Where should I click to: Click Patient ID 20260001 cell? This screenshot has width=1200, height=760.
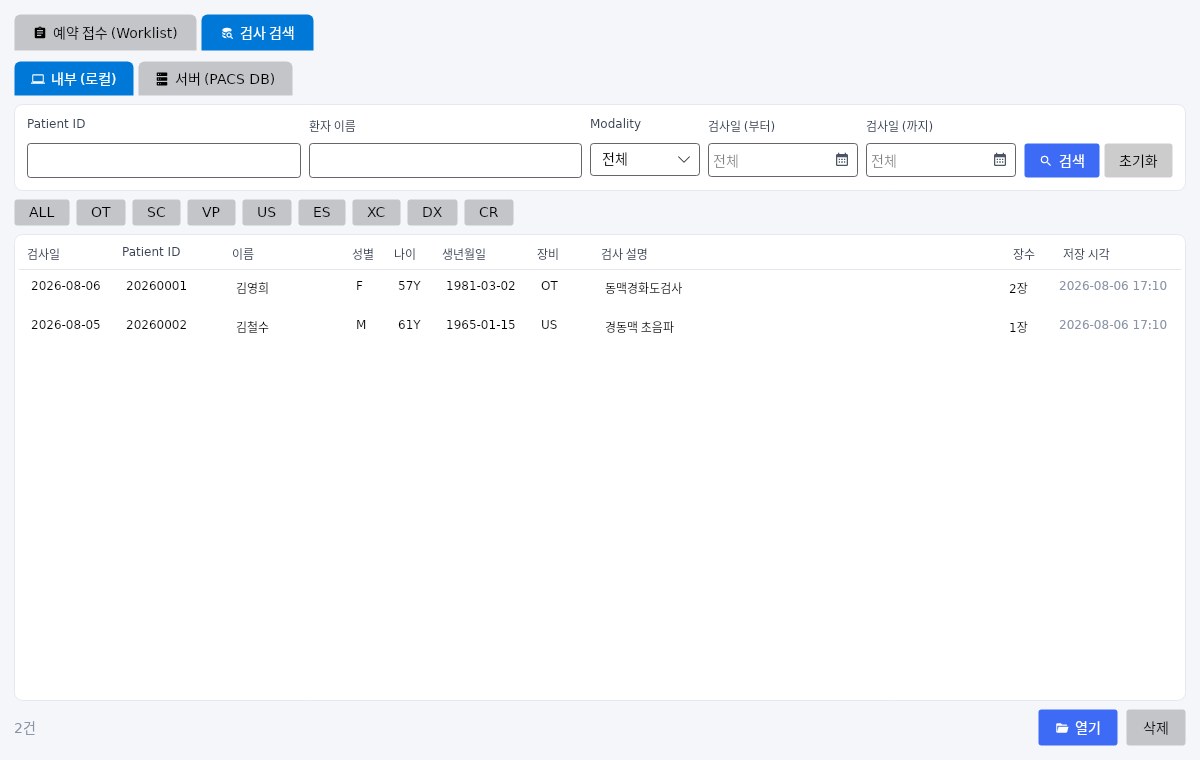click(156, 286)
